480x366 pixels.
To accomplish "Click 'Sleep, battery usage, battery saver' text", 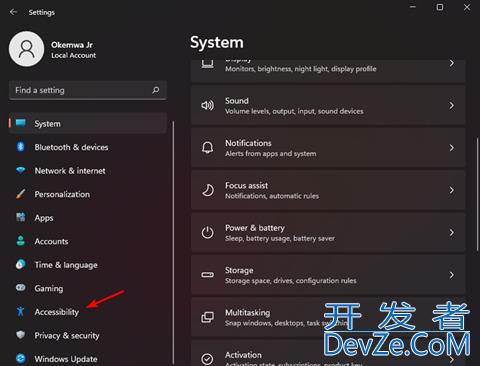I will pos(280,238).
